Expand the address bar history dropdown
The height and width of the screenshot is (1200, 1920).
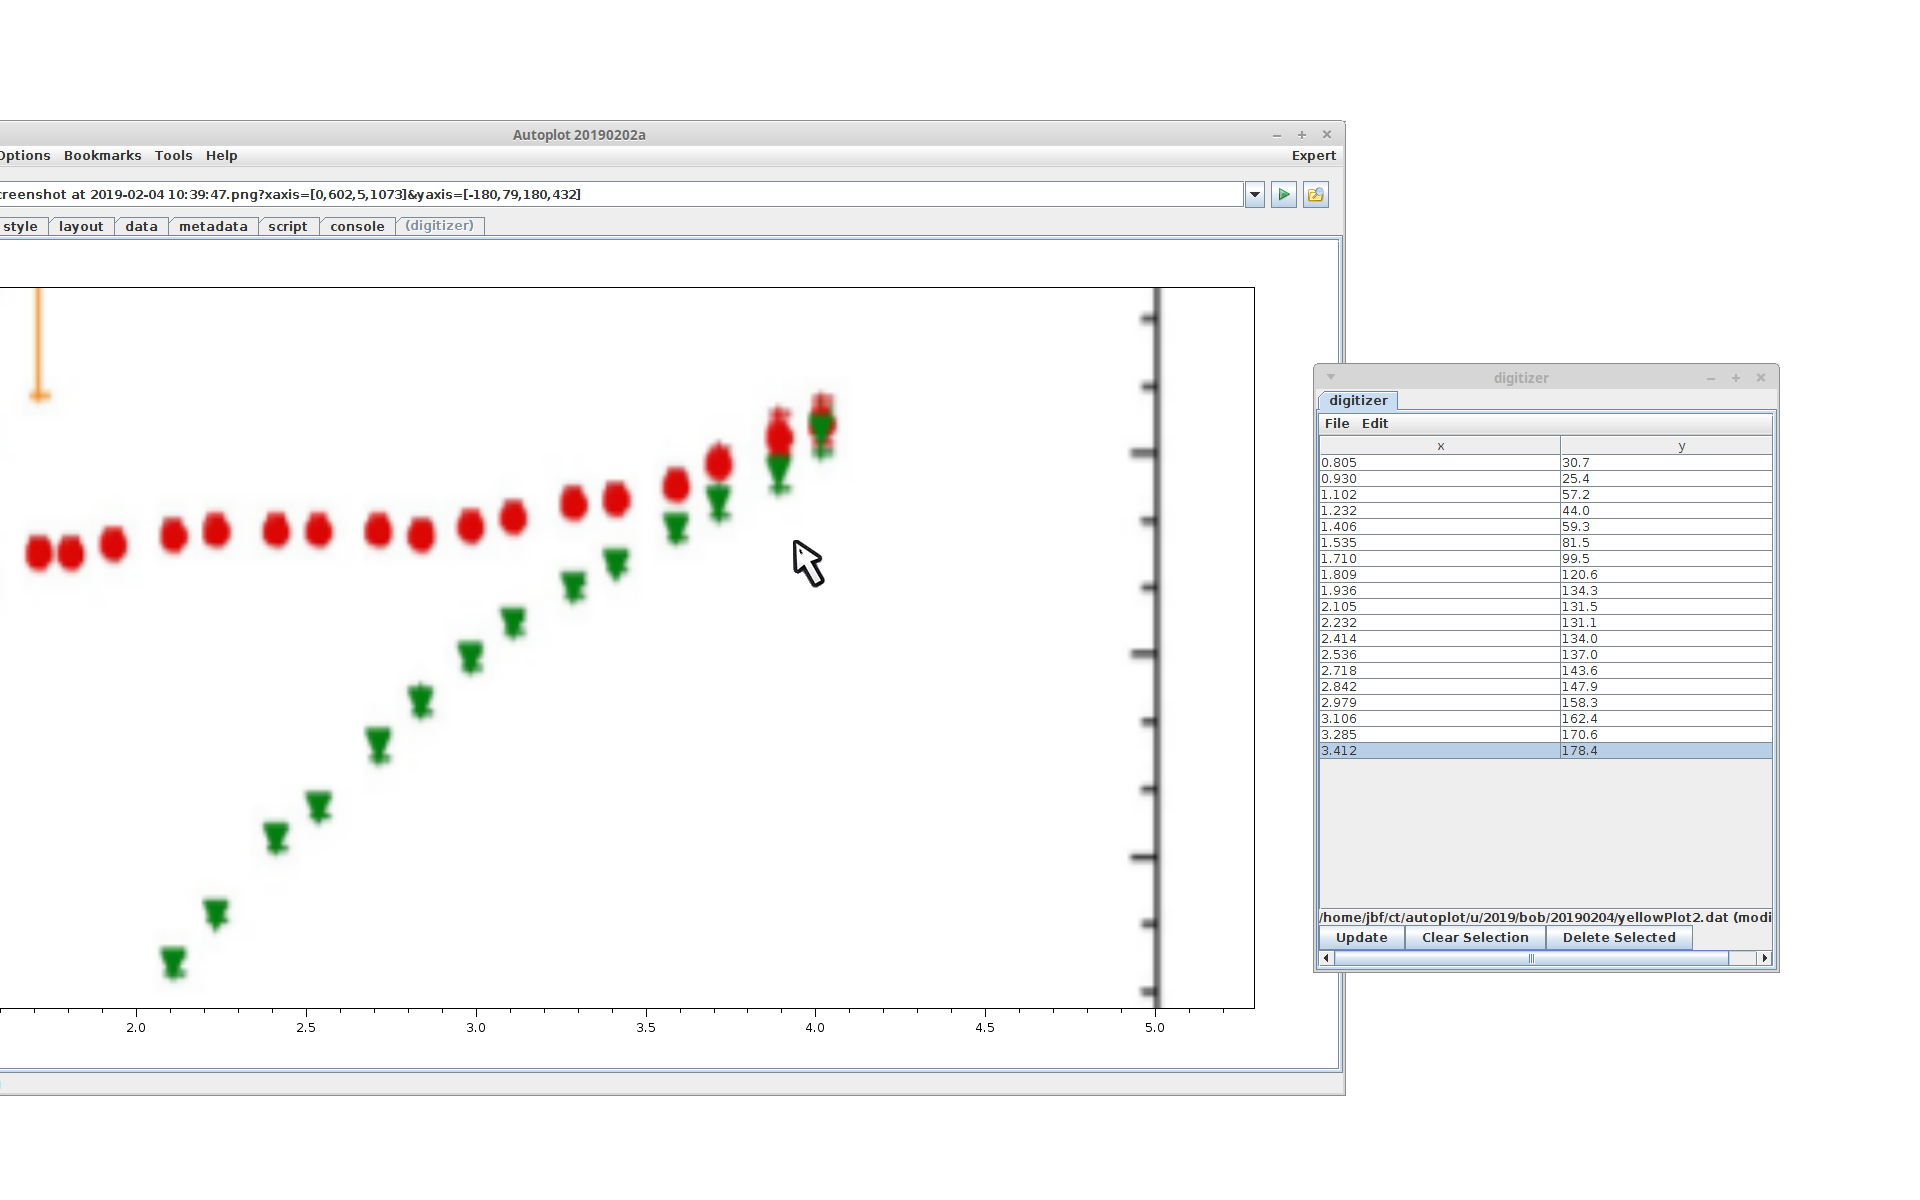[x=1255, y=195]
